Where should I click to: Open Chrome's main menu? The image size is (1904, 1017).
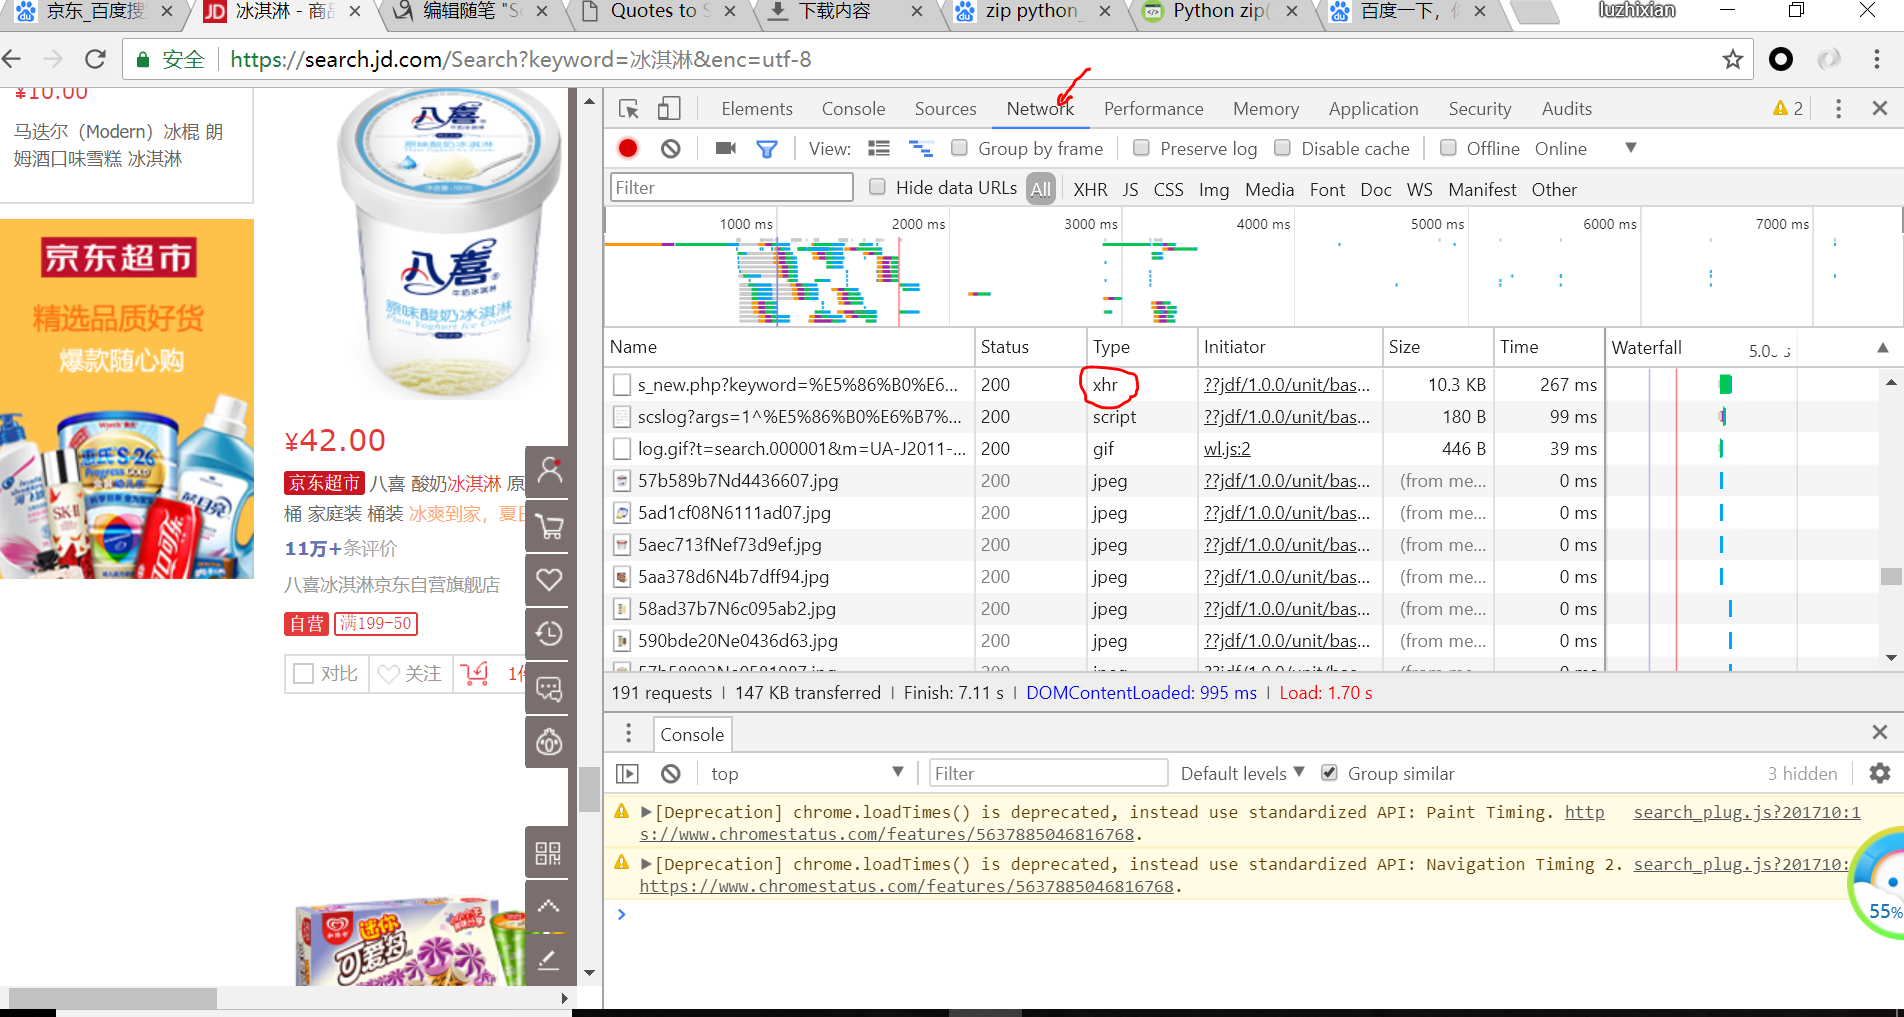point(1877,59)
